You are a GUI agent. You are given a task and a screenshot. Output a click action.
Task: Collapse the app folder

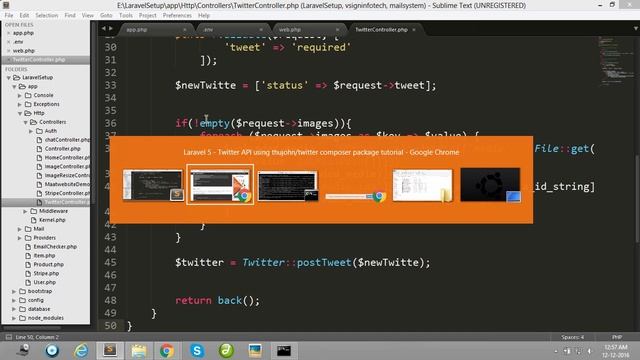14,87
